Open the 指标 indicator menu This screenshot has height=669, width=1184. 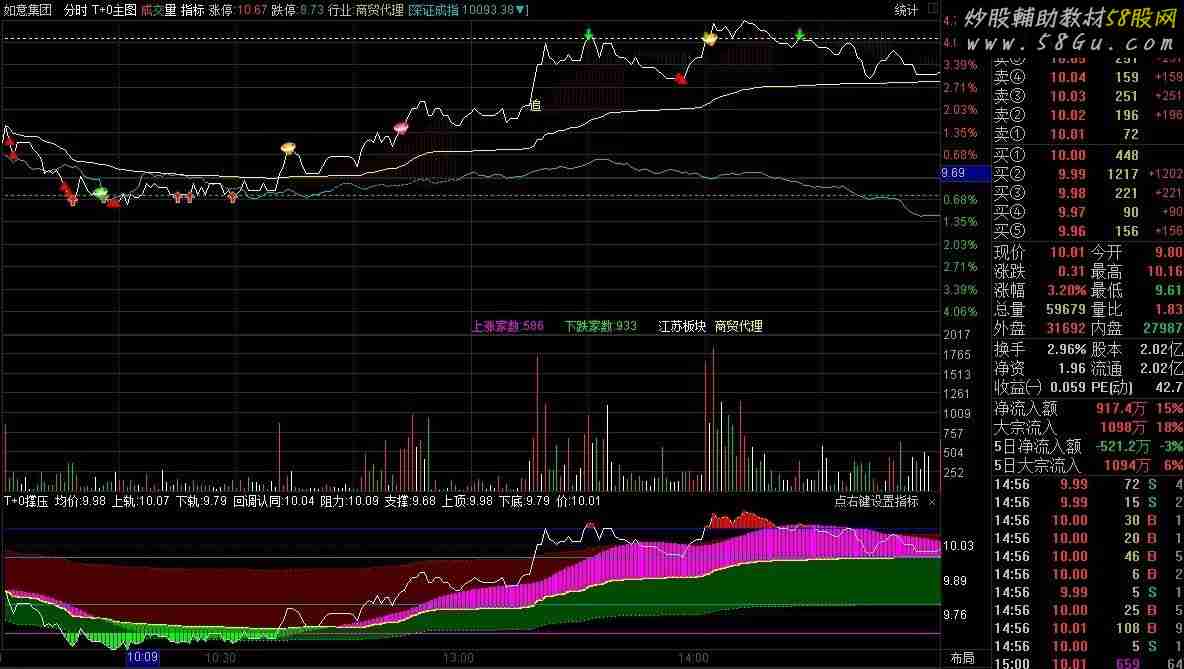[193, 10]
